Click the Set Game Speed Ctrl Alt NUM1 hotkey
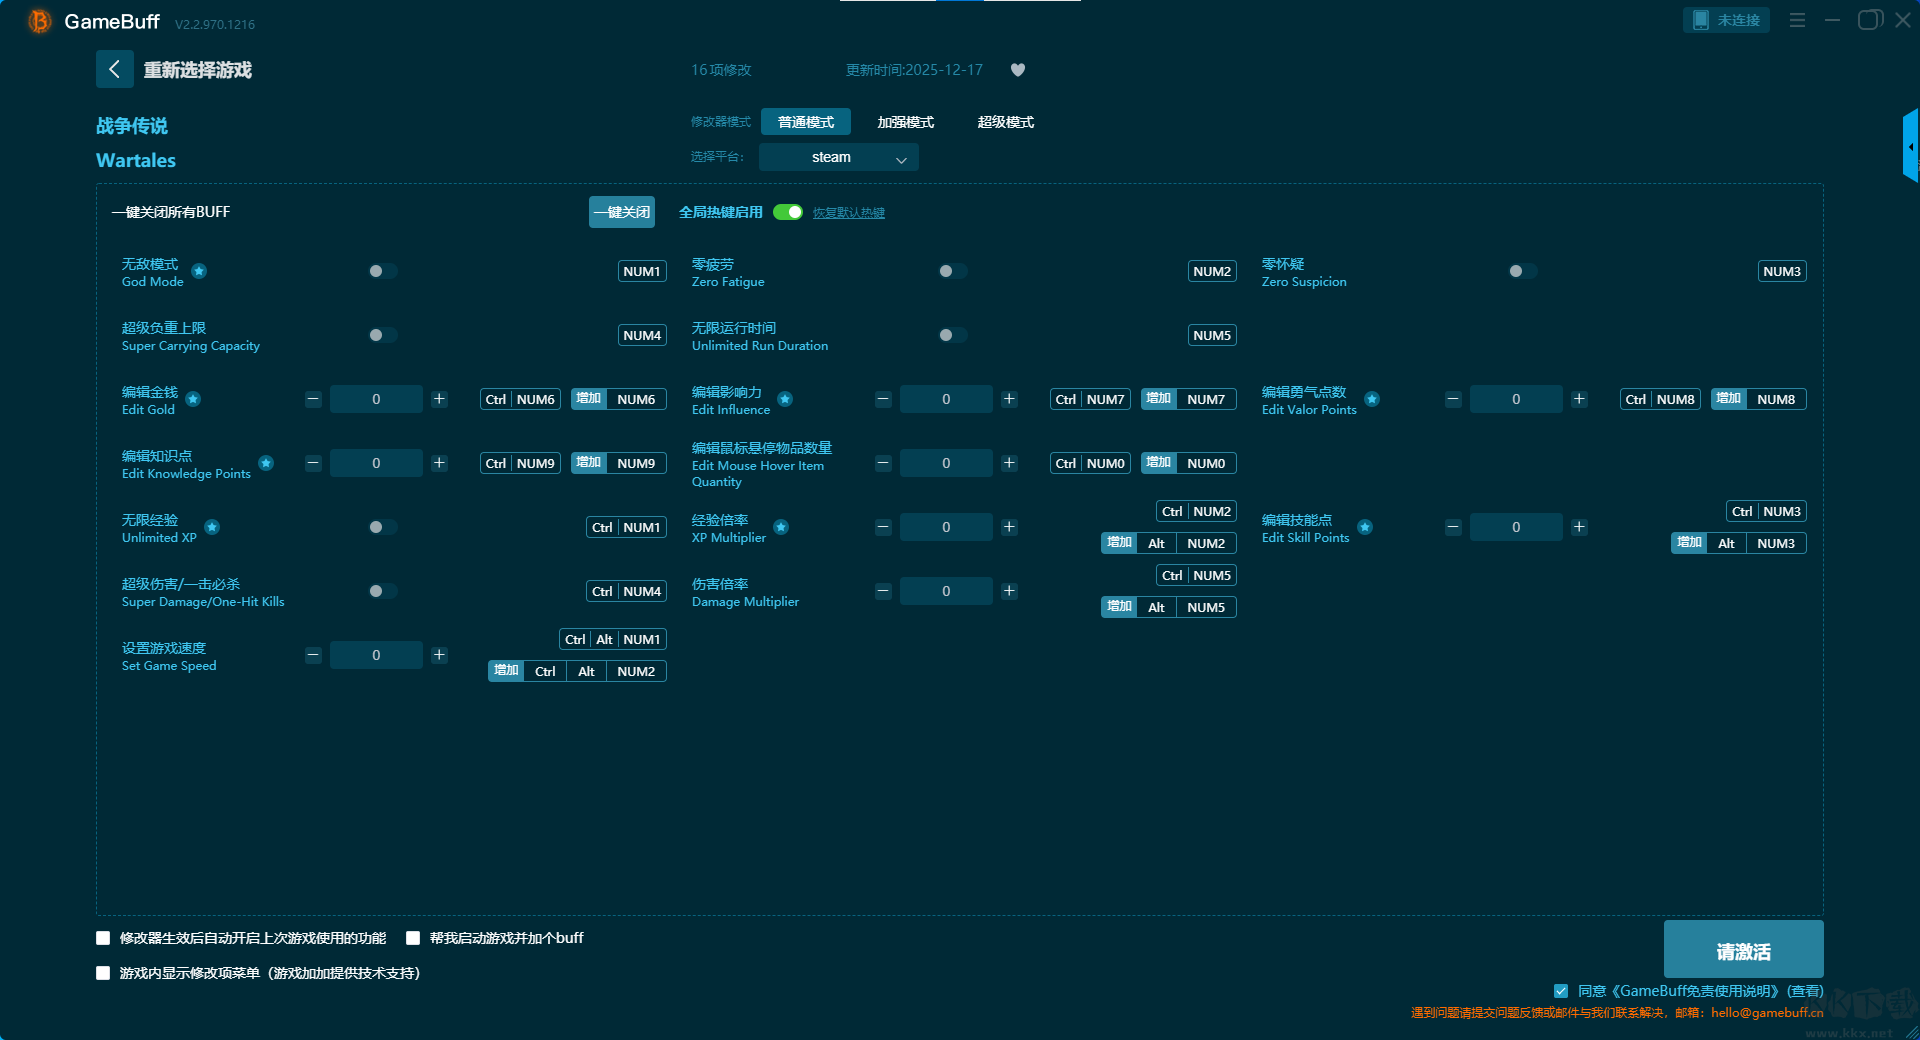 613,639
